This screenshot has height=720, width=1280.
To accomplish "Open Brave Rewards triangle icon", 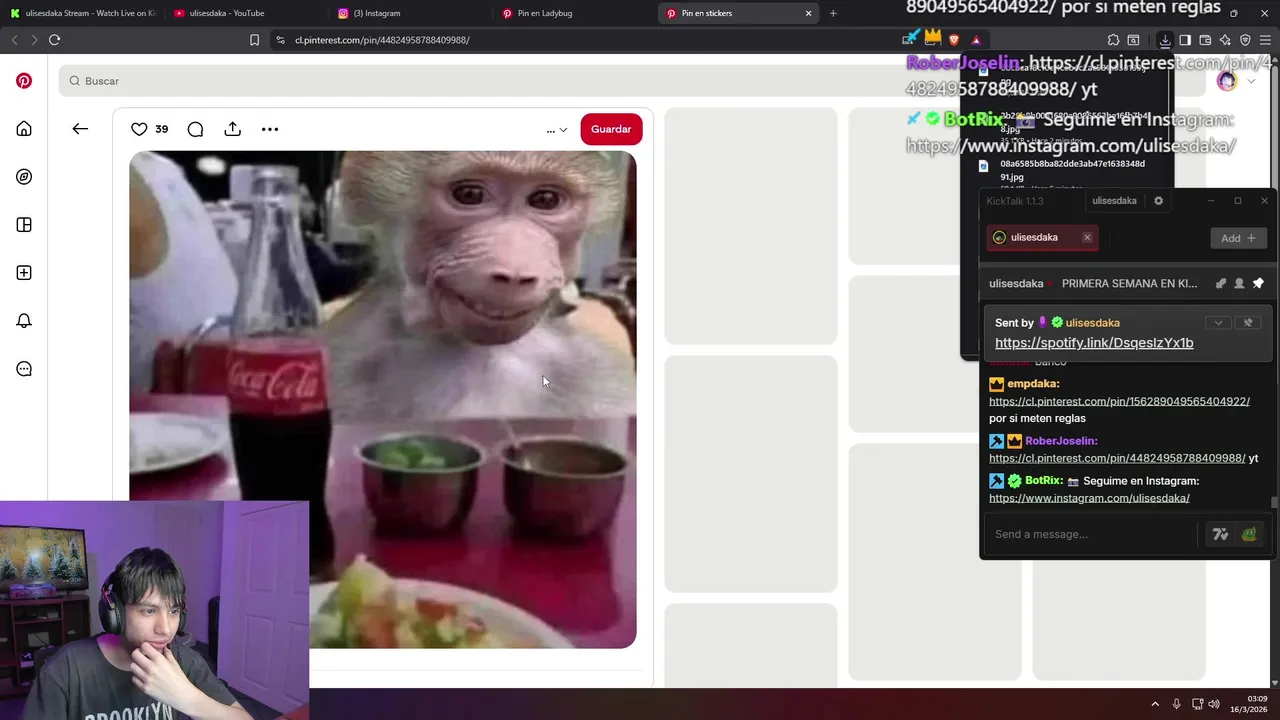I will [x=976, y=40].
